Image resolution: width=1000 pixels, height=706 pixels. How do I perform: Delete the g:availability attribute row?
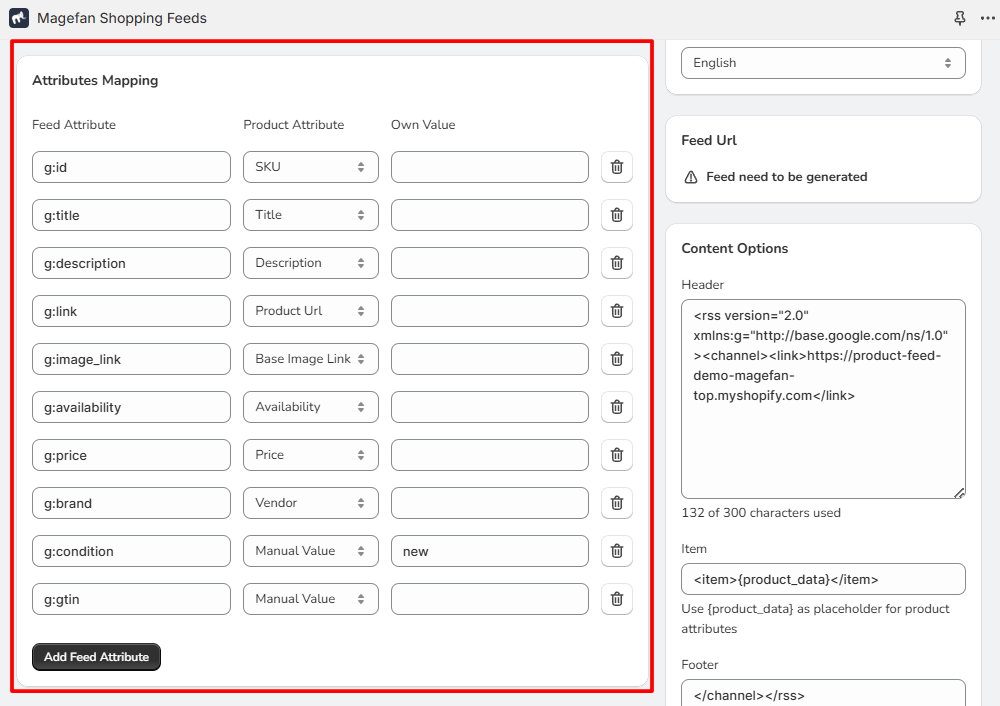tap(617, 407)
